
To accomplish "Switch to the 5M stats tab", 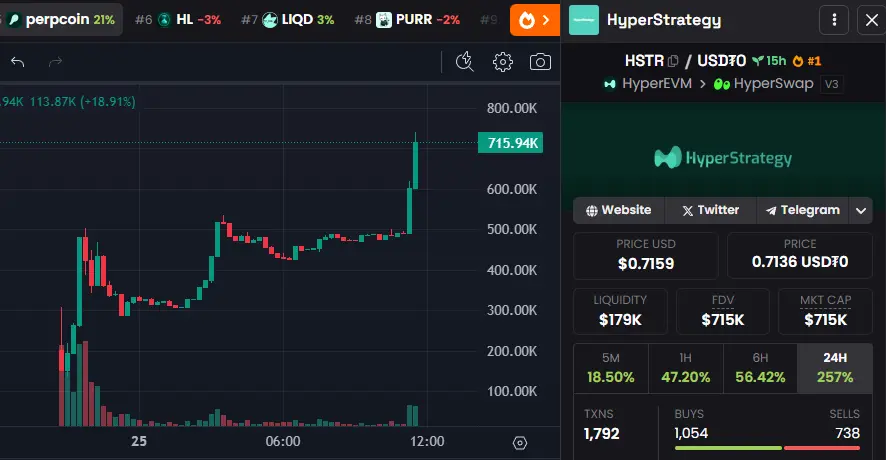I will pos(611,368).
